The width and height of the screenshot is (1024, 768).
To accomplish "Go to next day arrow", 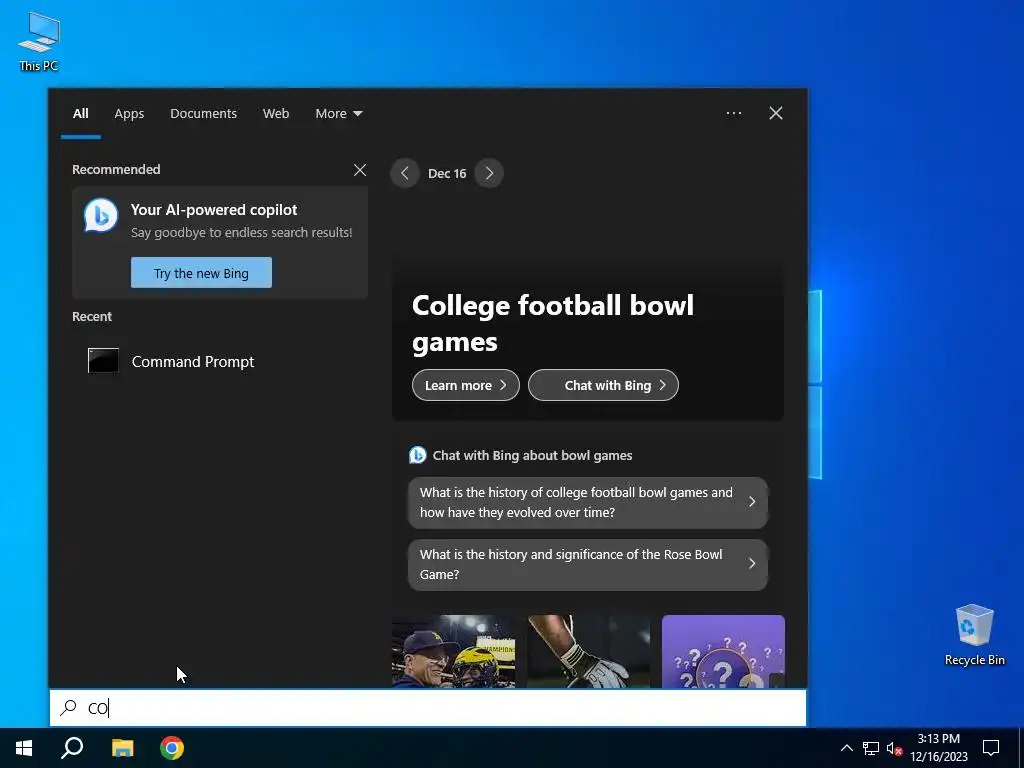I will click(x=489, y=173).
